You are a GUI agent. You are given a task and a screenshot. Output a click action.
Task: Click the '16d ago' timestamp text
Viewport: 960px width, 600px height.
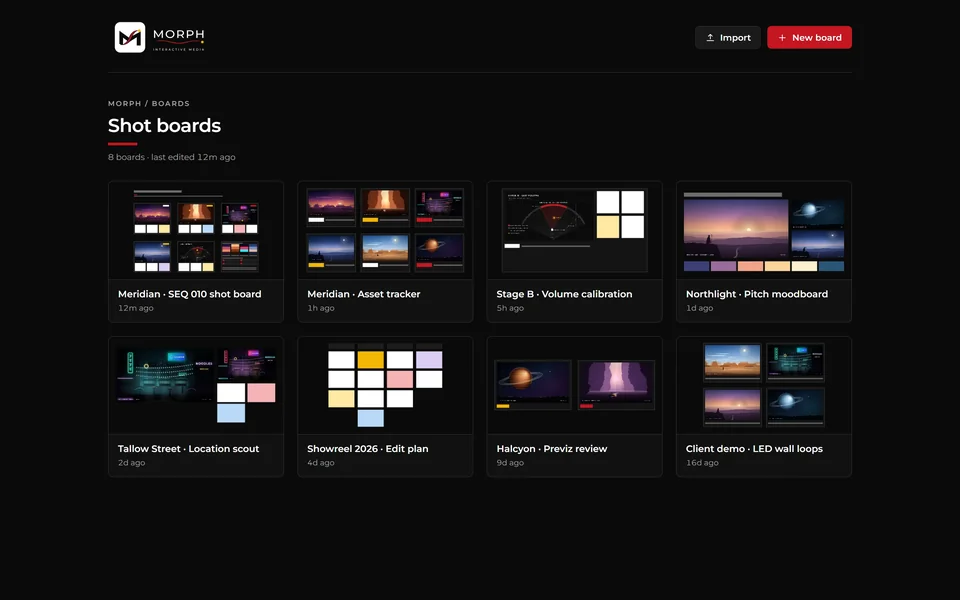pos(702,463)
